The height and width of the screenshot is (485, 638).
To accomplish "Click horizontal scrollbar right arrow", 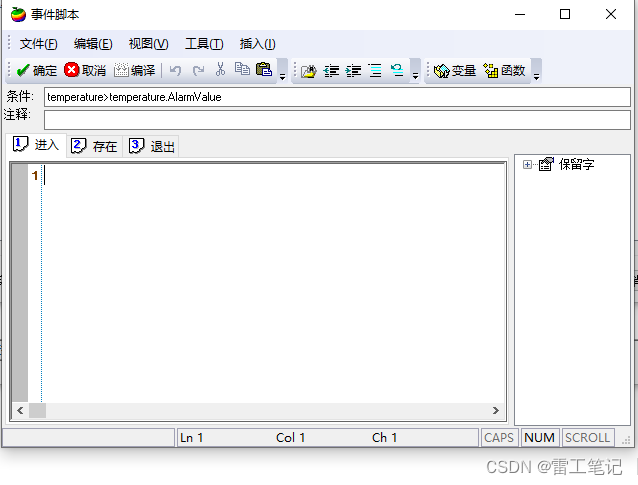I will coord(496,411).
